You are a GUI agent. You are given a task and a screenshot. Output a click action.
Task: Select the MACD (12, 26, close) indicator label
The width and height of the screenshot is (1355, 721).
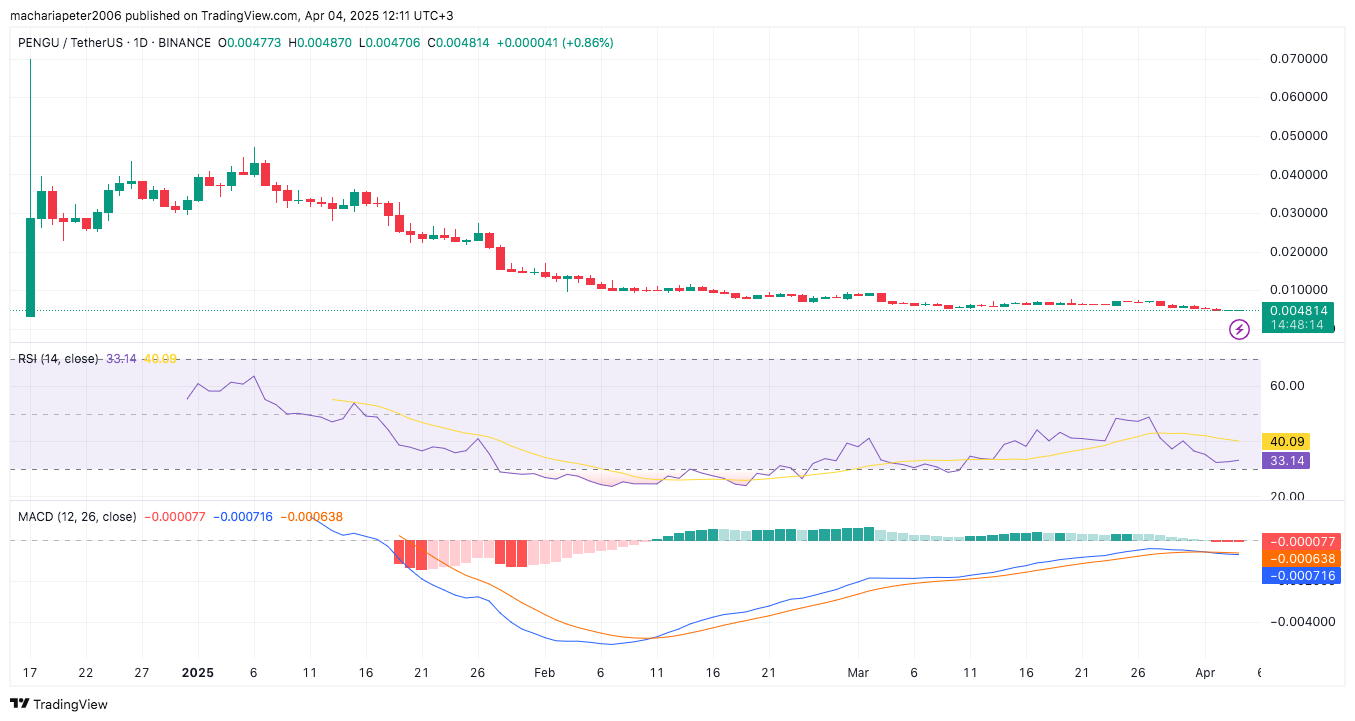[x=77, y=517]
